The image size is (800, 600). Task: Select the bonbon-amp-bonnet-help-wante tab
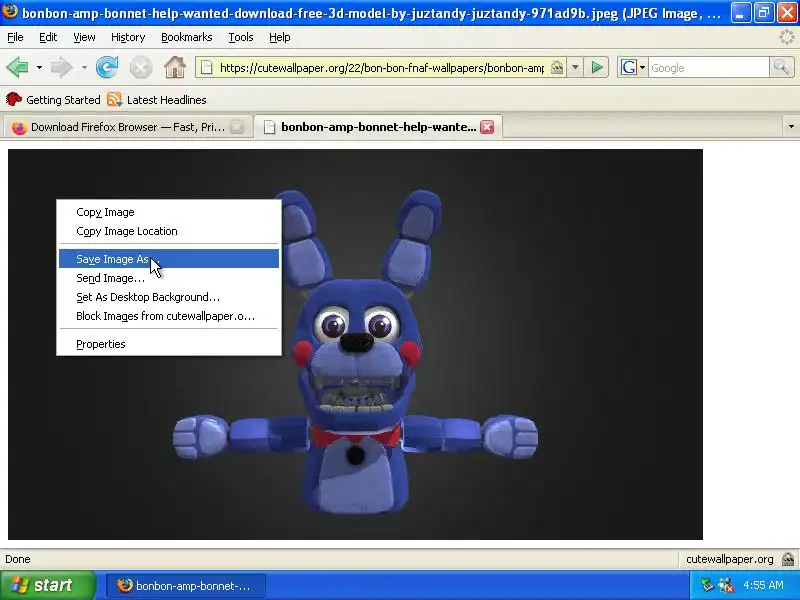378,127
